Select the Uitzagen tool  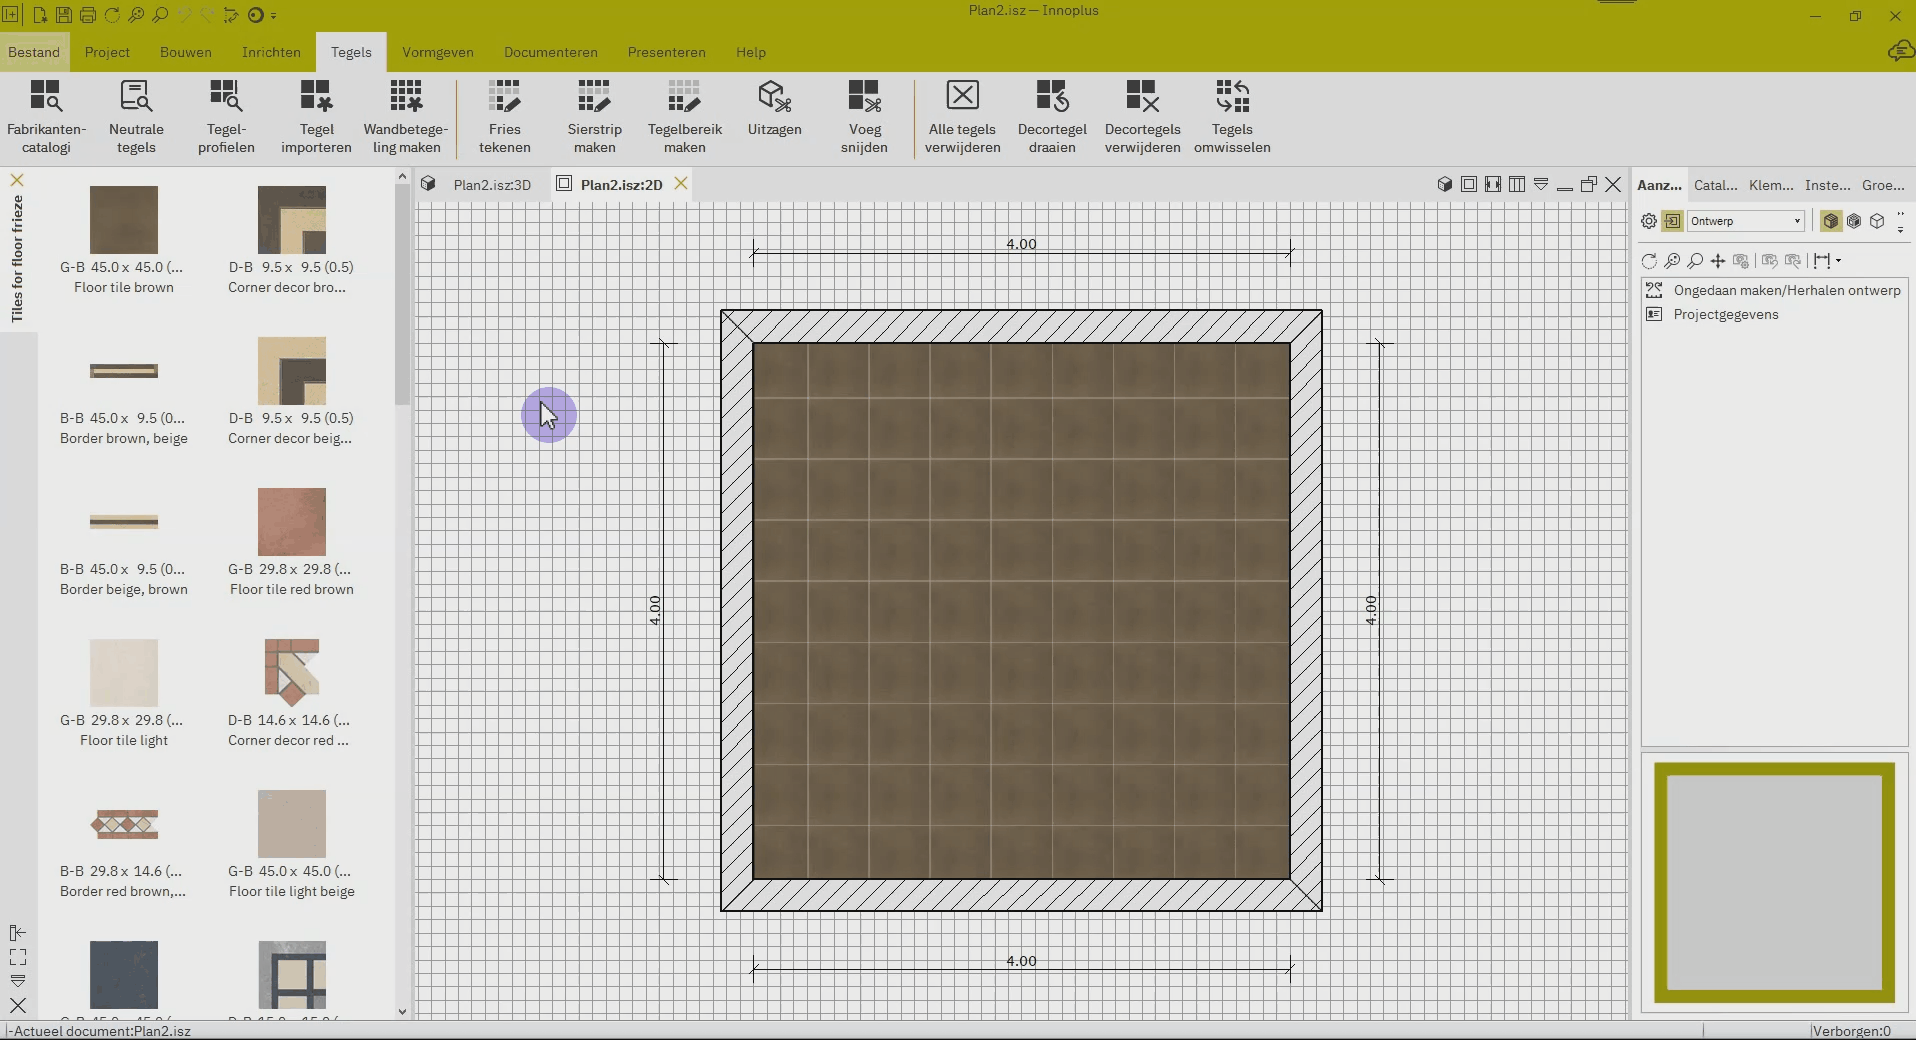pyautogui.click(x=775, y=109)
